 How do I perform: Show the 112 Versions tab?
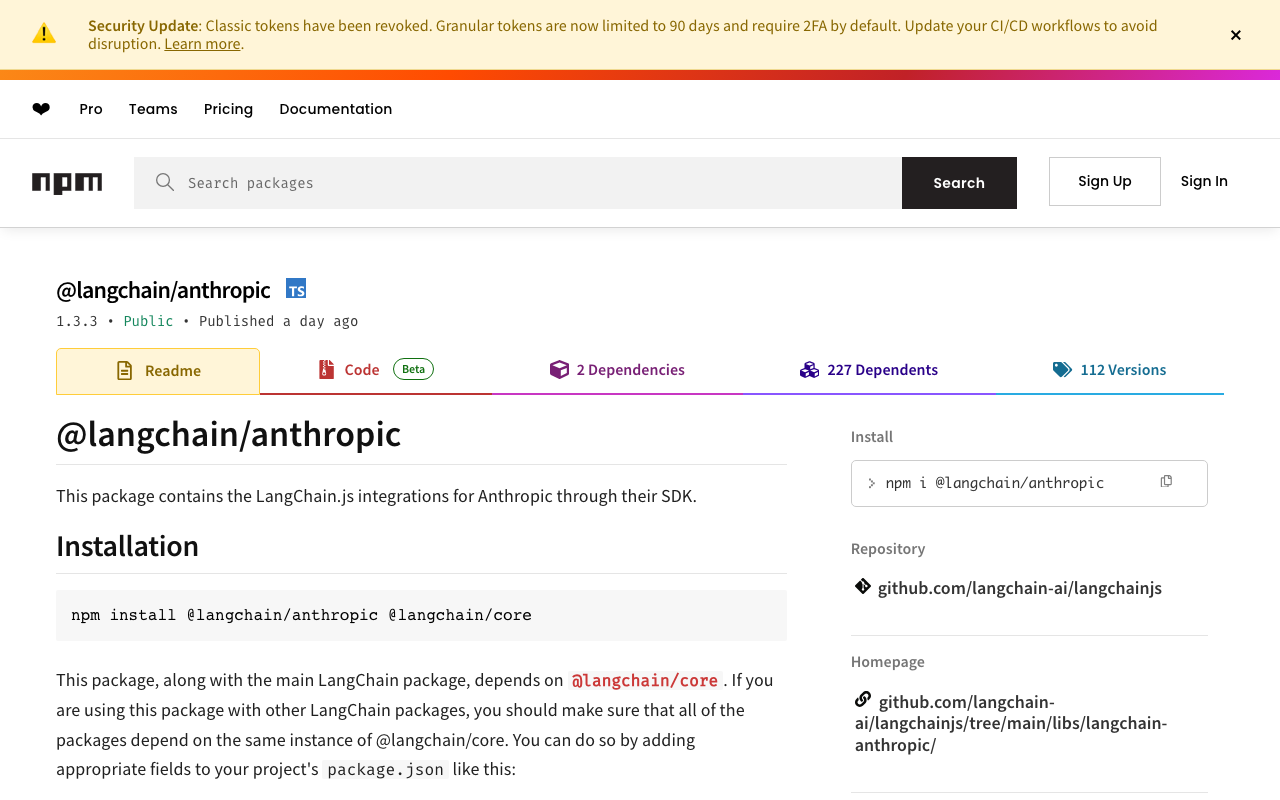(1110, 370)
